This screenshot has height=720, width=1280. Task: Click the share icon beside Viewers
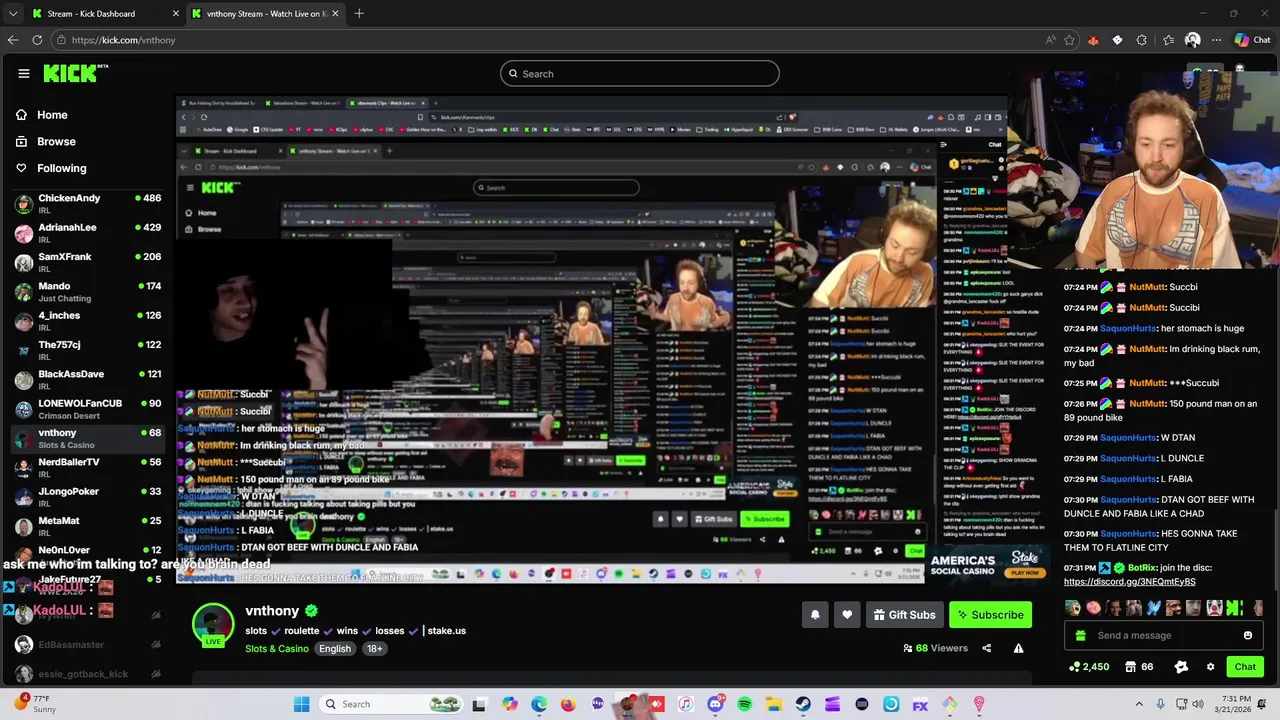pos(986,648)
